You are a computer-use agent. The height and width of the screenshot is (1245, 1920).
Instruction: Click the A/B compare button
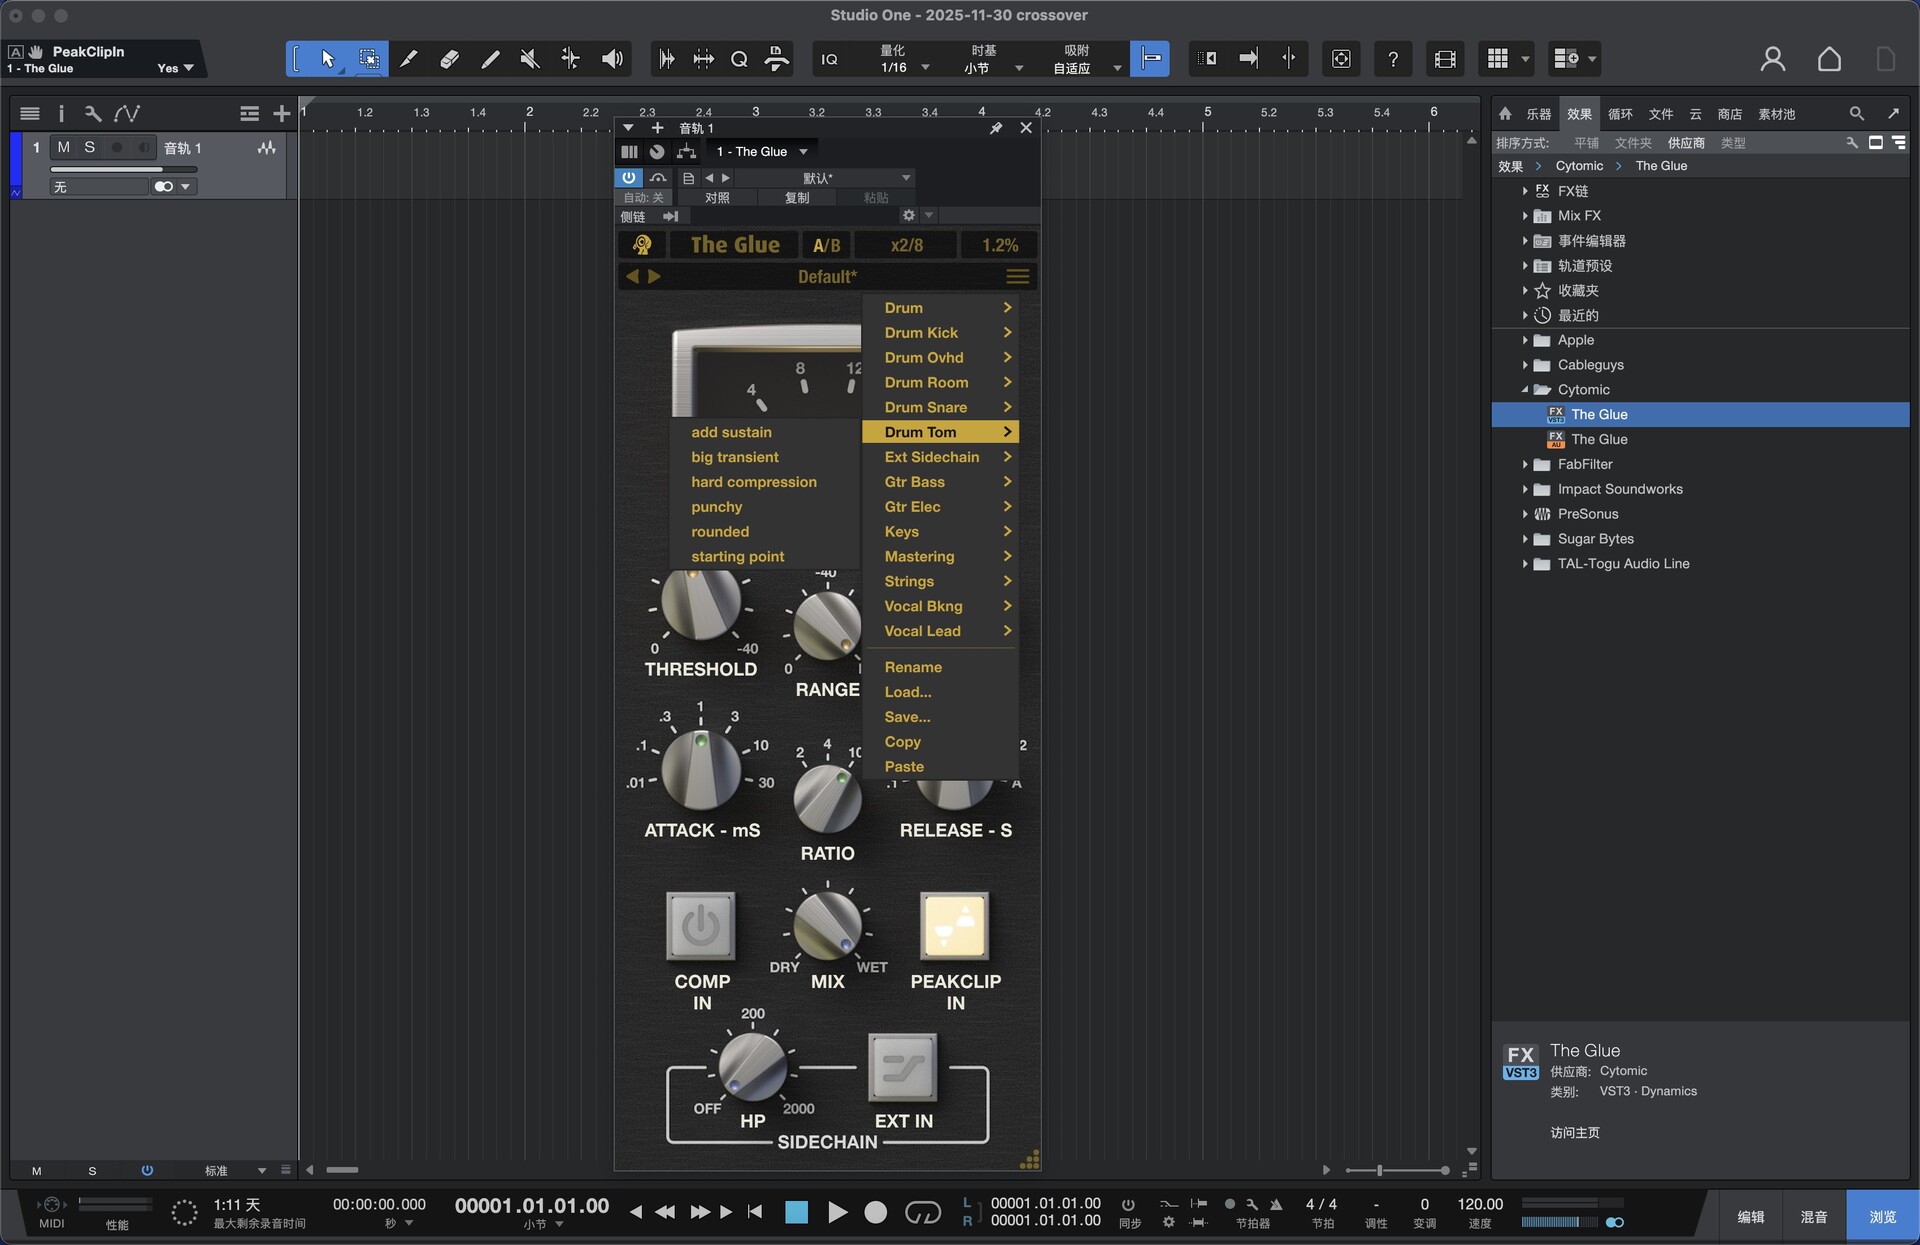[x=826, y=245]
